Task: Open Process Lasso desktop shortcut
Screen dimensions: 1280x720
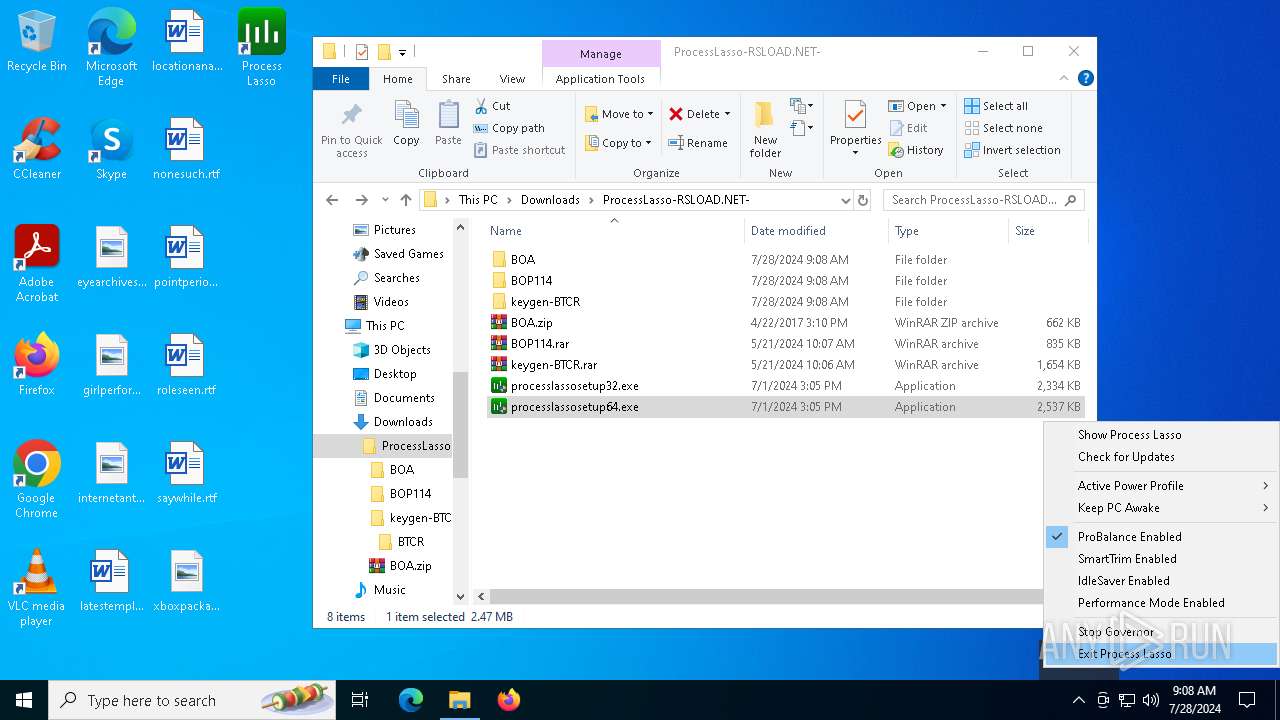Action: (x=261, y=47)
